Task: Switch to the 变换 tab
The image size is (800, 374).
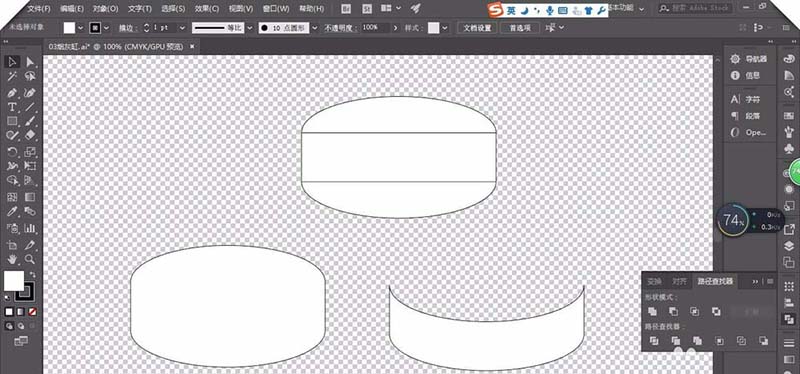Action: coord(654,281)
